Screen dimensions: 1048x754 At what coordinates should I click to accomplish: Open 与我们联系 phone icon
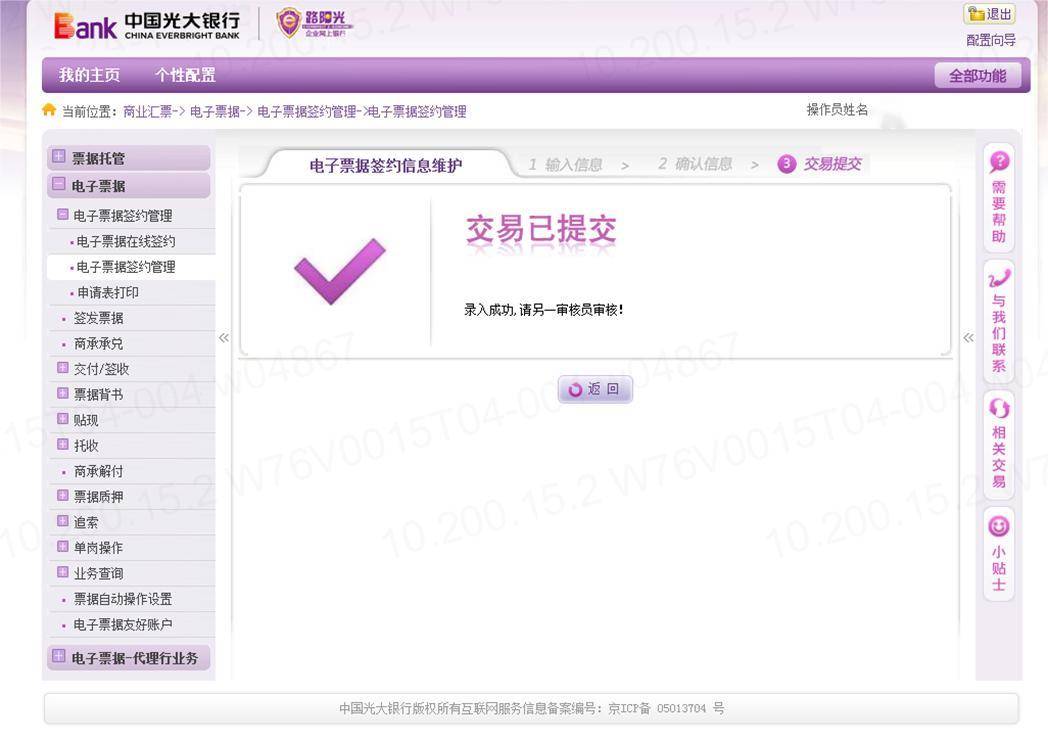(999, 277)
